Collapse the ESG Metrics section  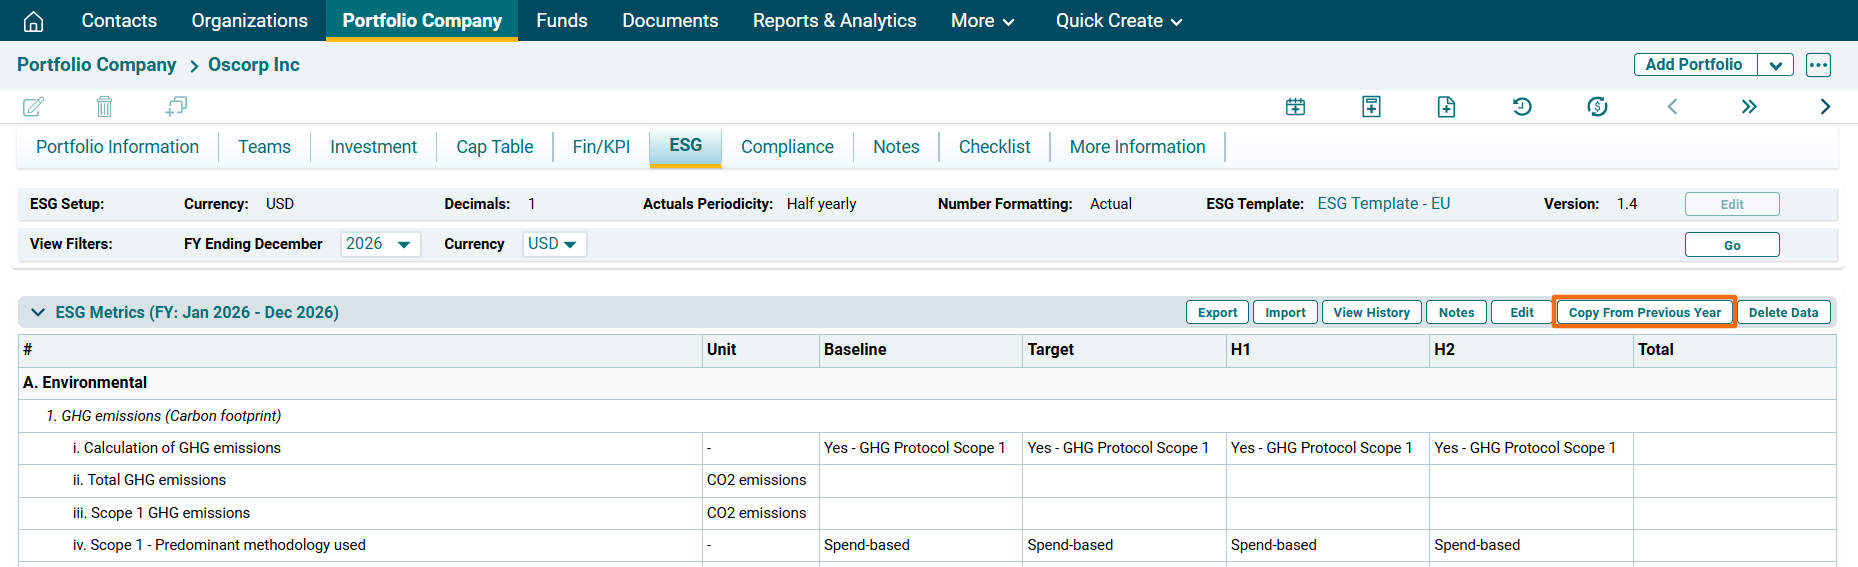38,312
